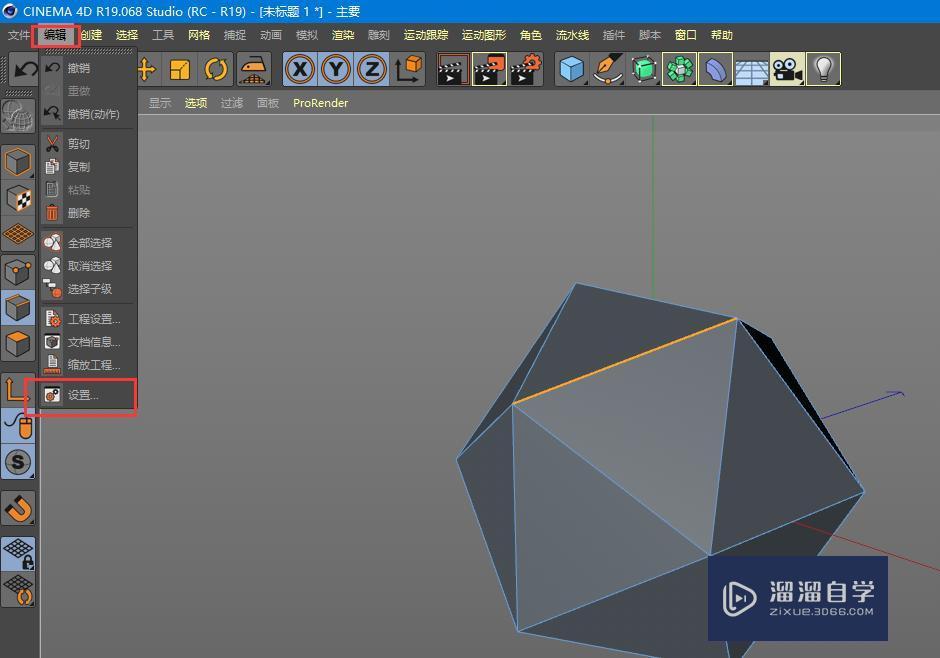Image resolution: width=940 pixels, height=658 pixels.
Task: Open the 渲染 menu in the menu bar
Action: pyautogui.click(x=342, y=34)
